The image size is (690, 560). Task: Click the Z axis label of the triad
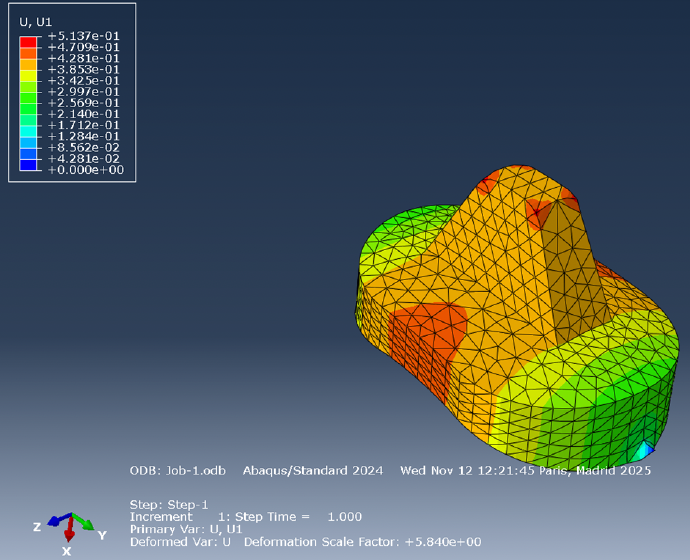[x=37, y=527]
